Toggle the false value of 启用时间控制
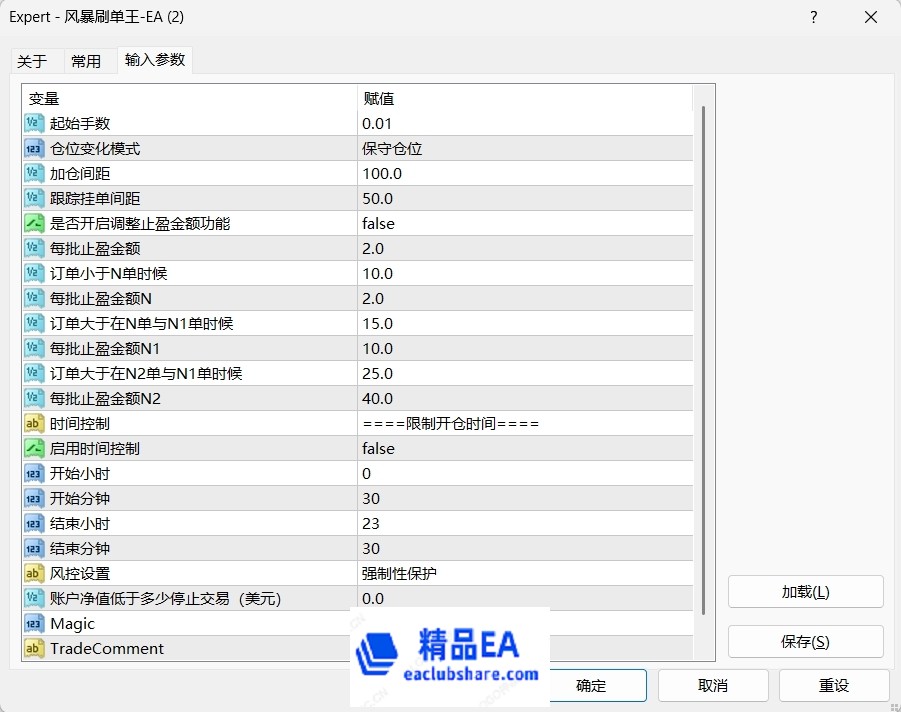The image size is (901, 712). point(379,449)
